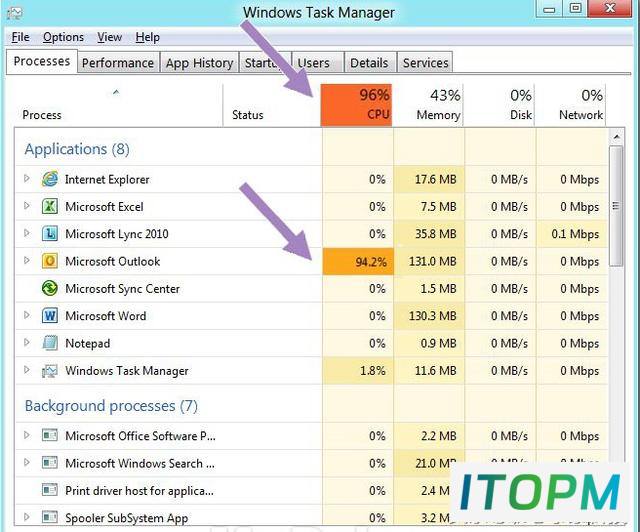
Task: Sort by the 43% Memory column
Action: coord(428,105)
